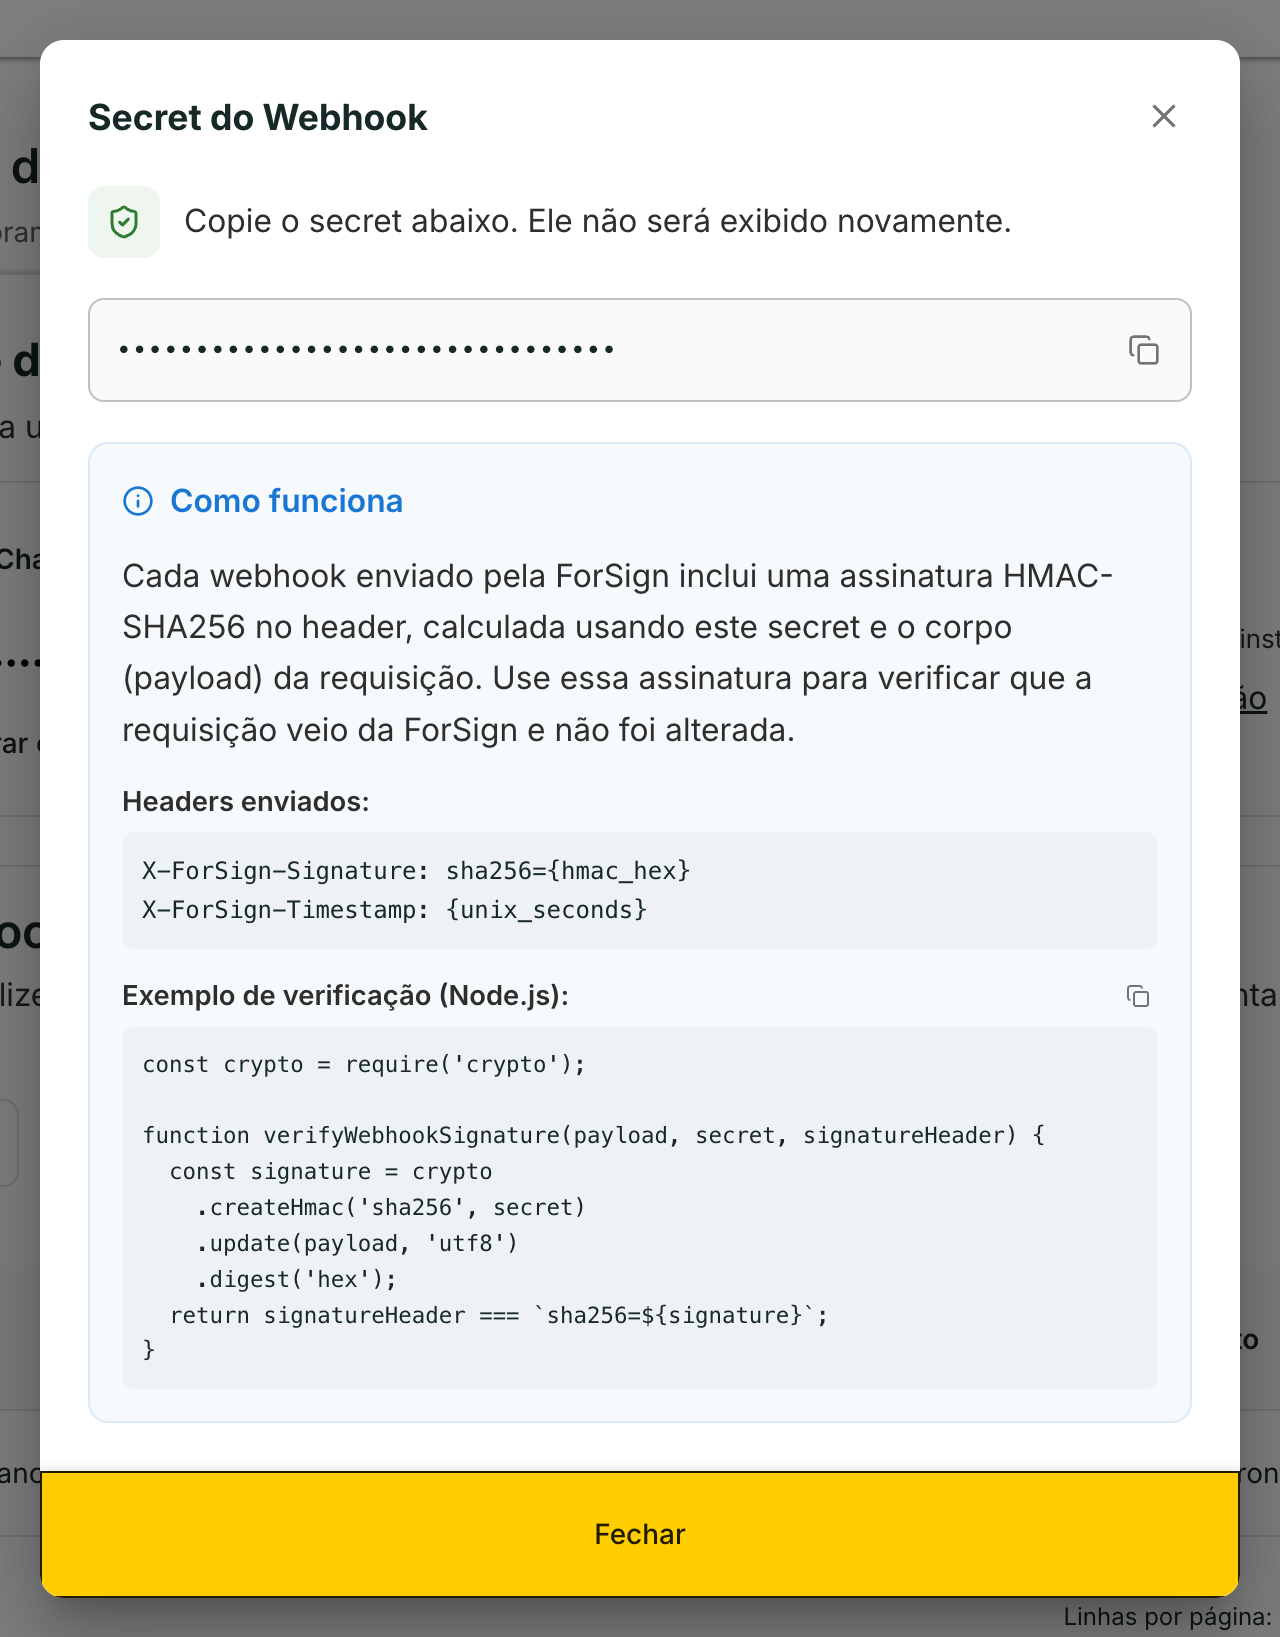Click the .createHmac('sha256', secret) code line
Viewport: 1280px width, 1637px height.
pos(390,1208)
